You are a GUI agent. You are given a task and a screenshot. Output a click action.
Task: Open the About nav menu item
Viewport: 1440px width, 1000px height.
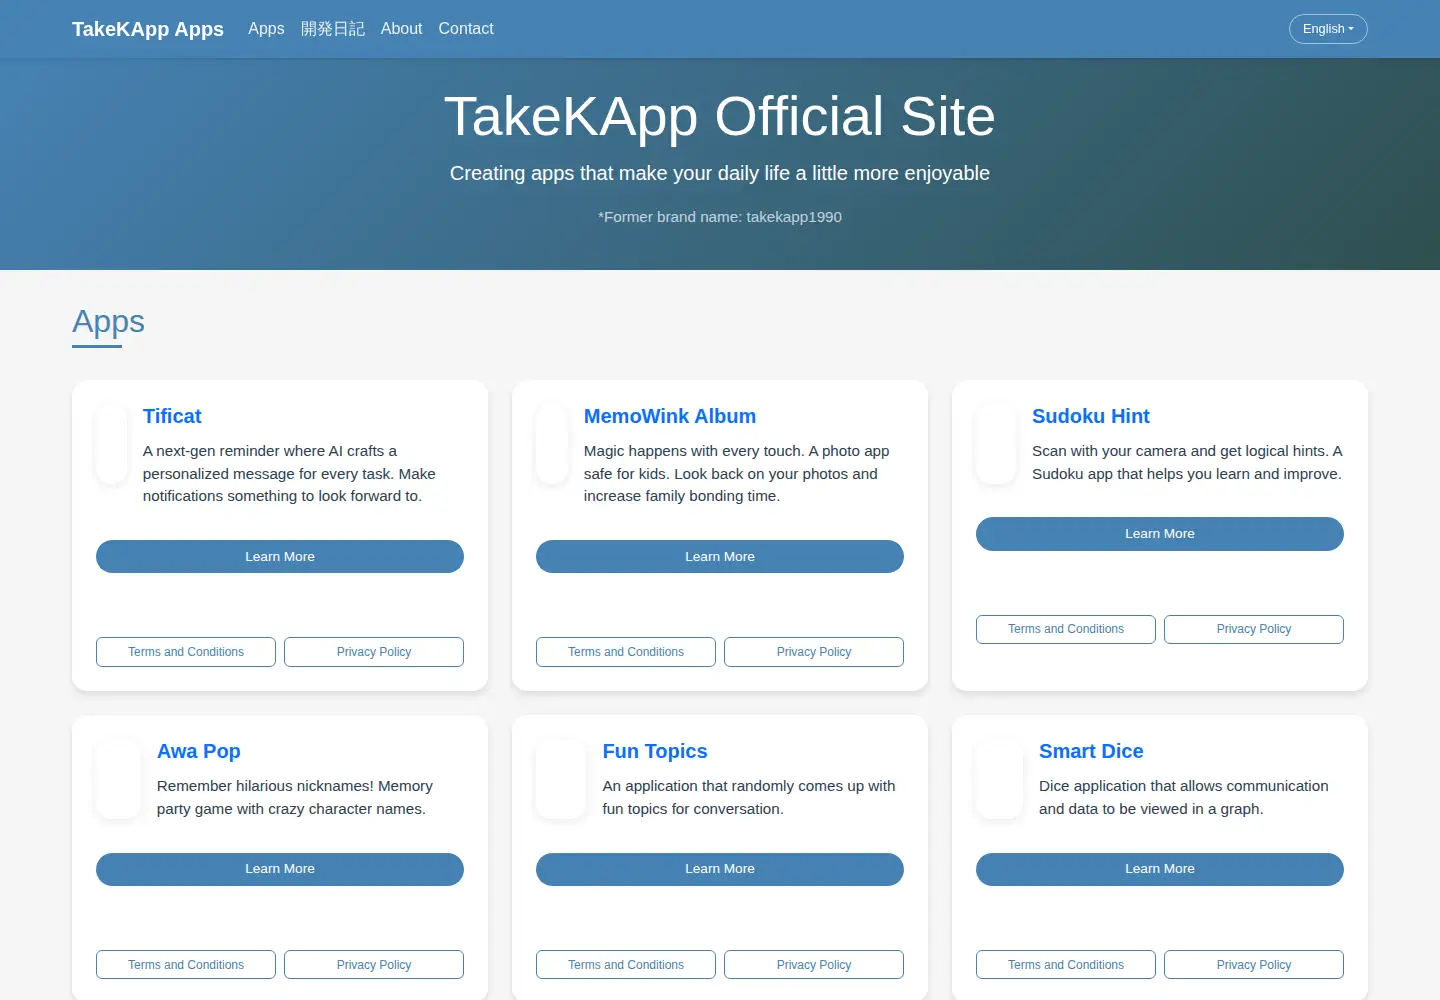pos(401,29)
